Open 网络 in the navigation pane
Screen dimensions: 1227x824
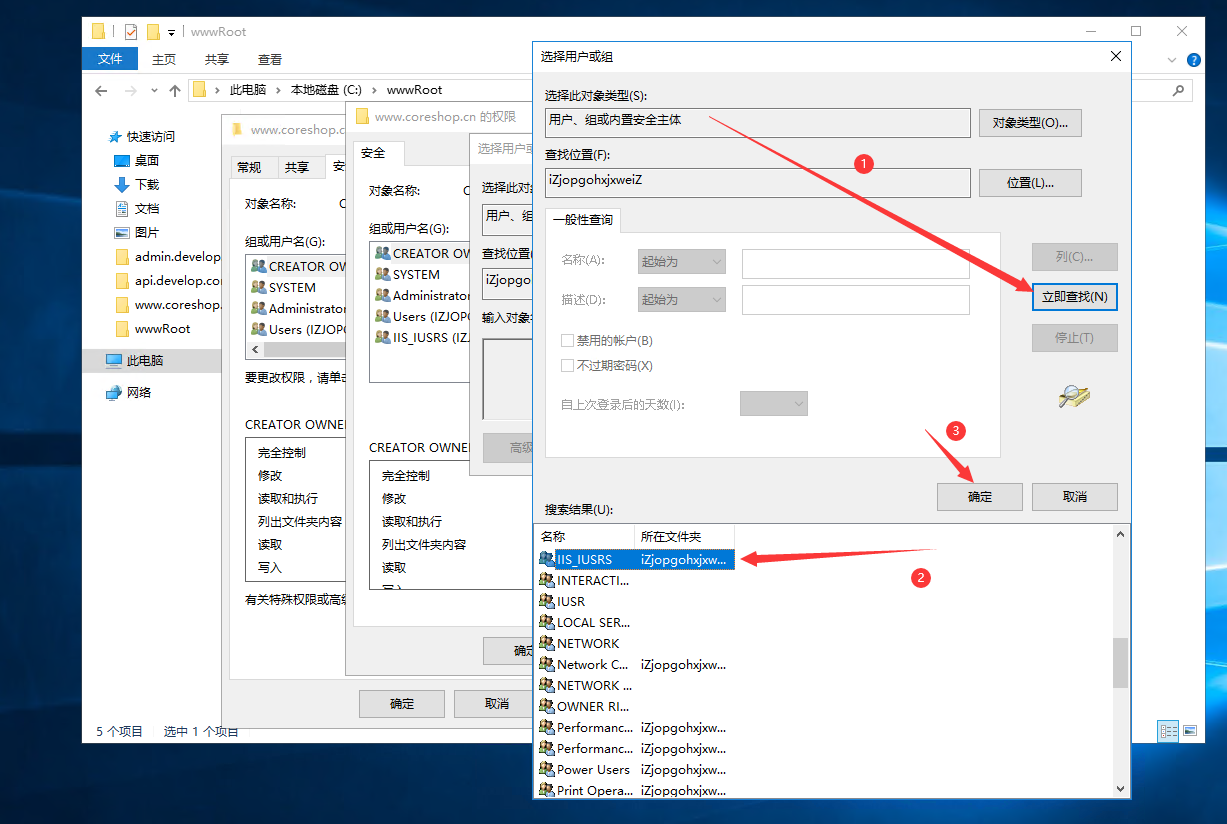pyautogui.click(x=139, y=392)
